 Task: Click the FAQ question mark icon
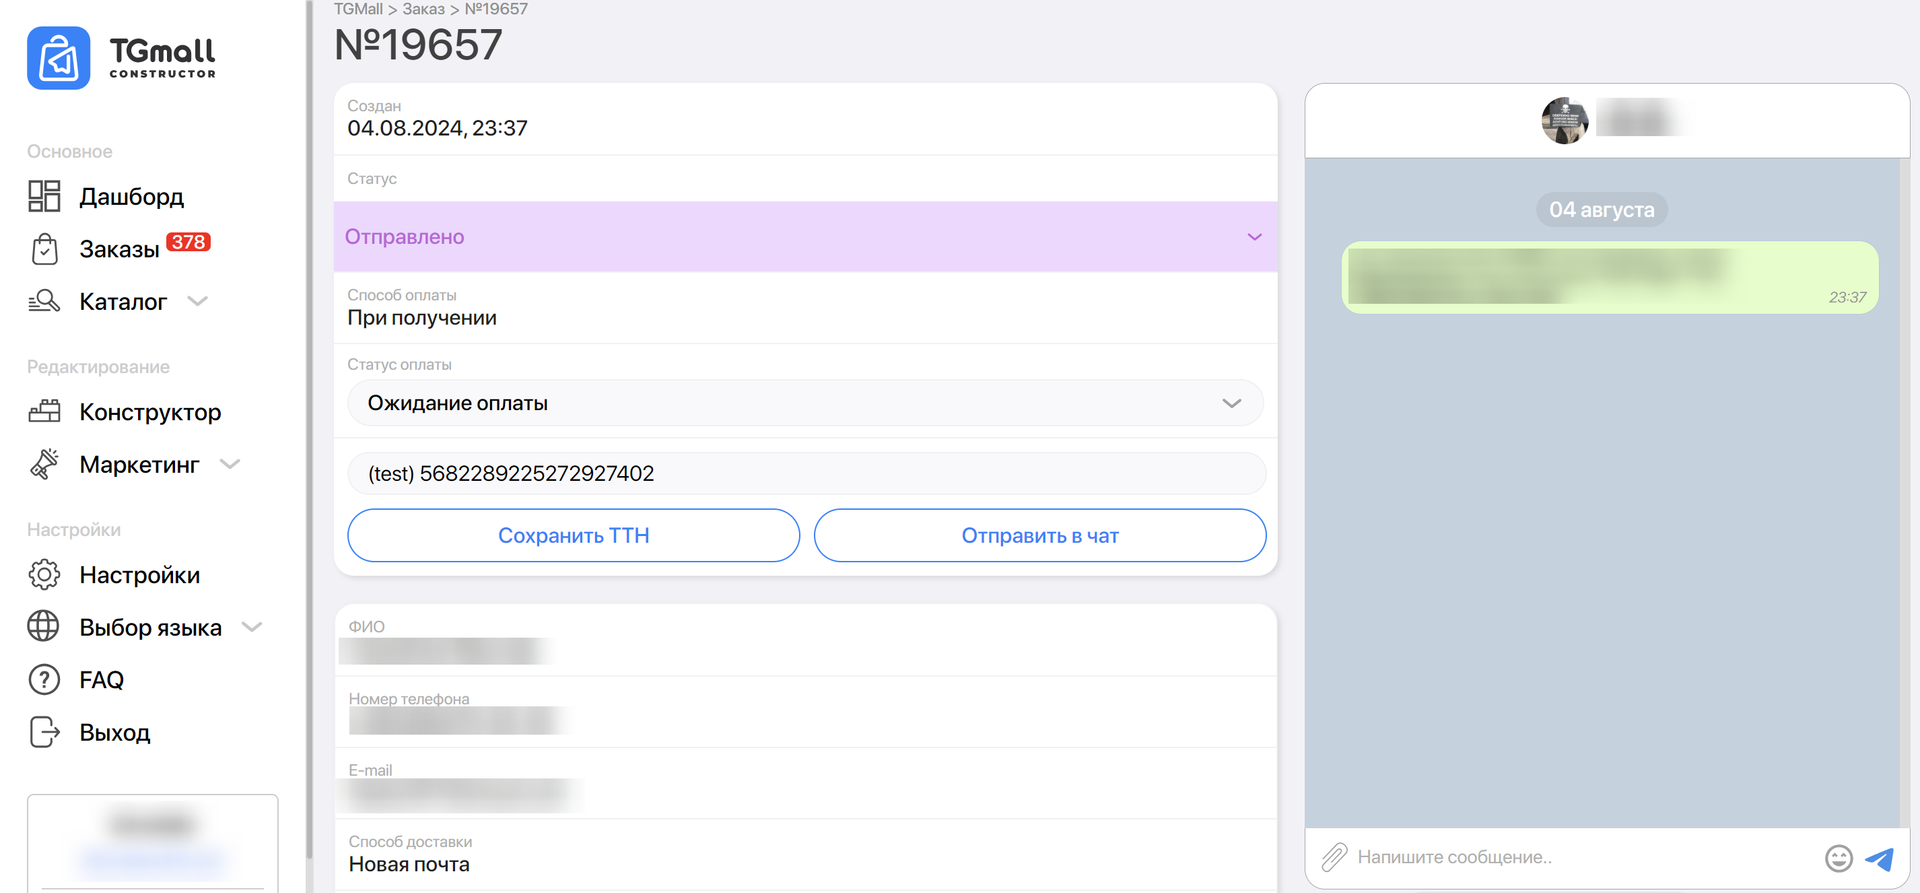pos(44,680)
